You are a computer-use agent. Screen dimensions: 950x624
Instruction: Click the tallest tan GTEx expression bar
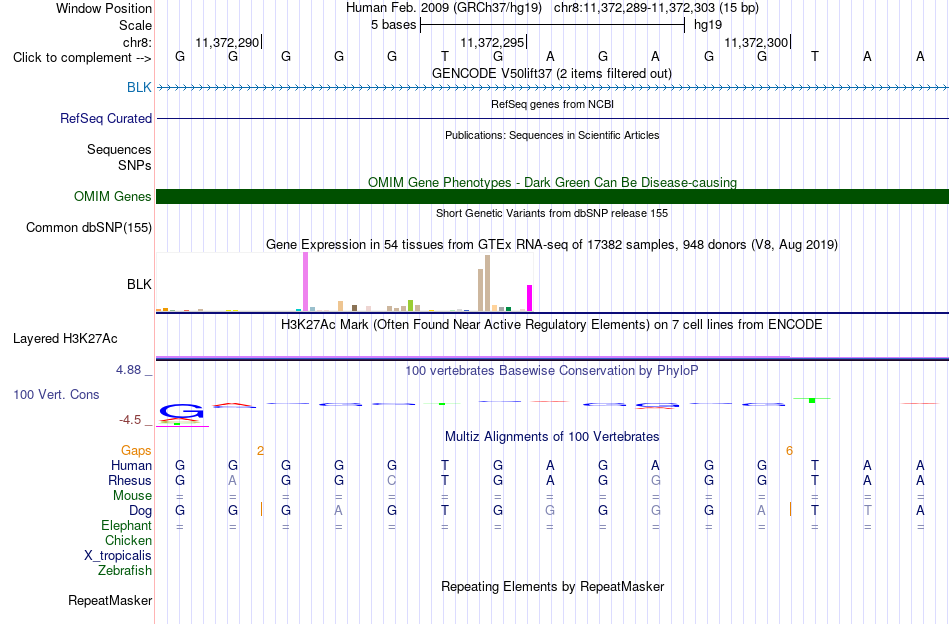(488, 283)
